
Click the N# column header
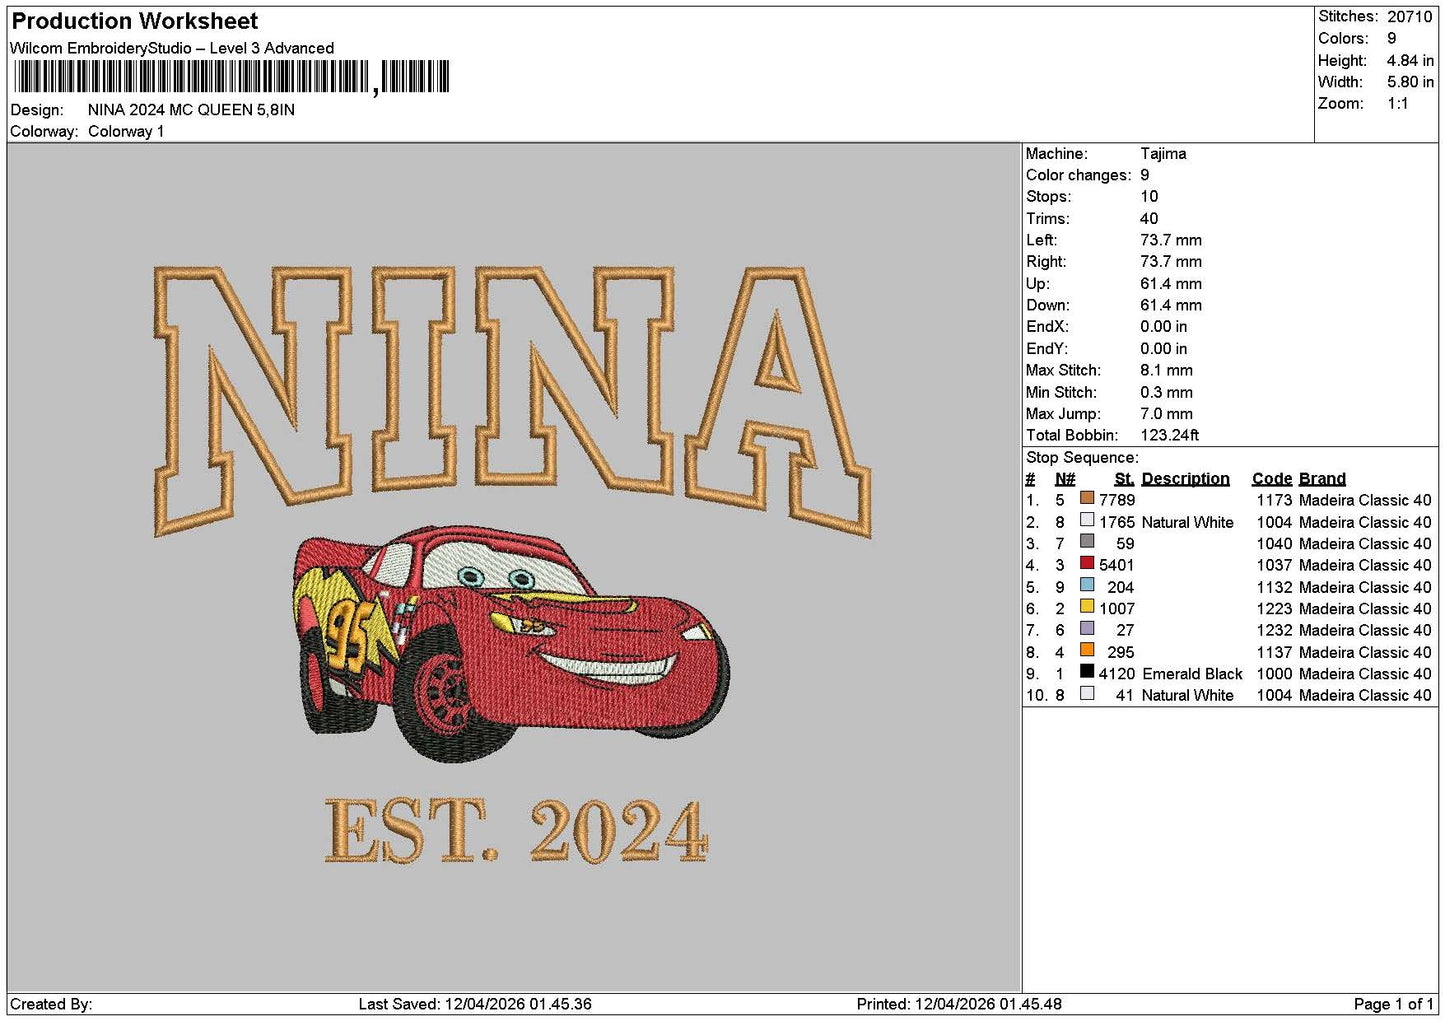[1065, 479]
